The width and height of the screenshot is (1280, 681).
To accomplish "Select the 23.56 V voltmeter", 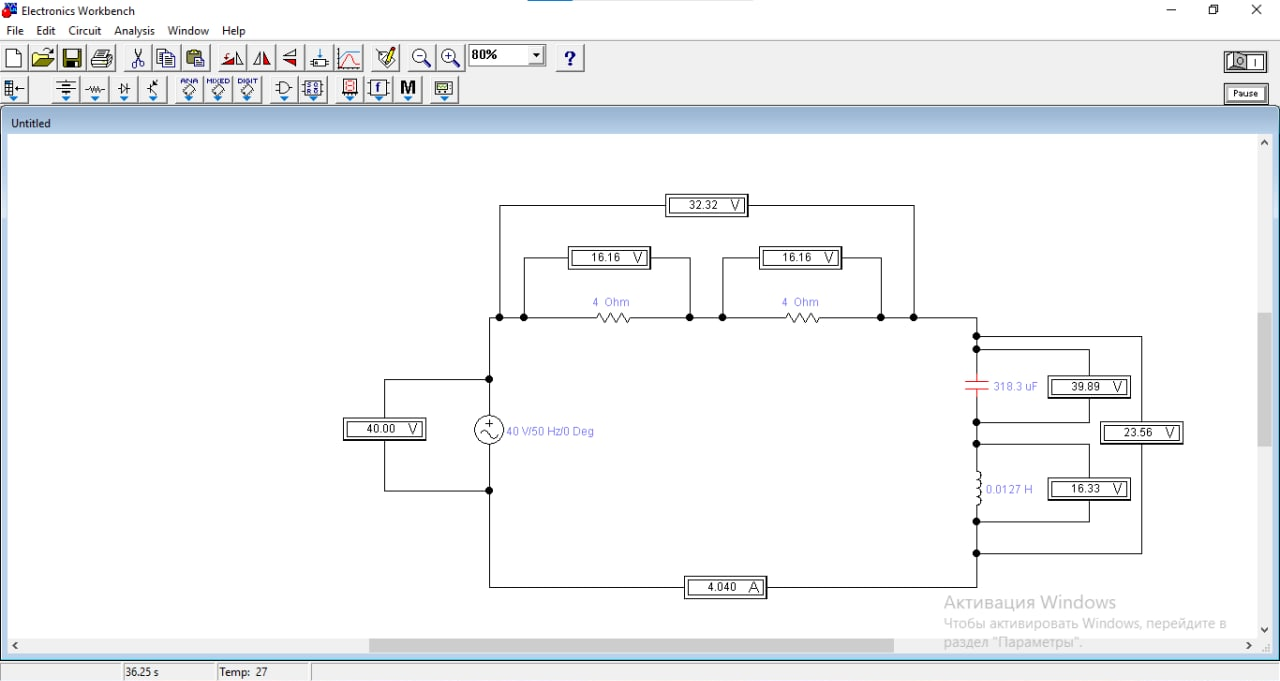I will click(x=1142, y=433).
